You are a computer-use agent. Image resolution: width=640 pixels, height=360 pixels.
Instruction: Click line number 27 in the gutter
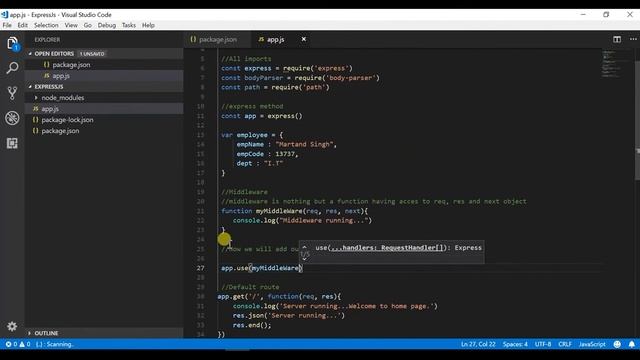coord(200,268)
